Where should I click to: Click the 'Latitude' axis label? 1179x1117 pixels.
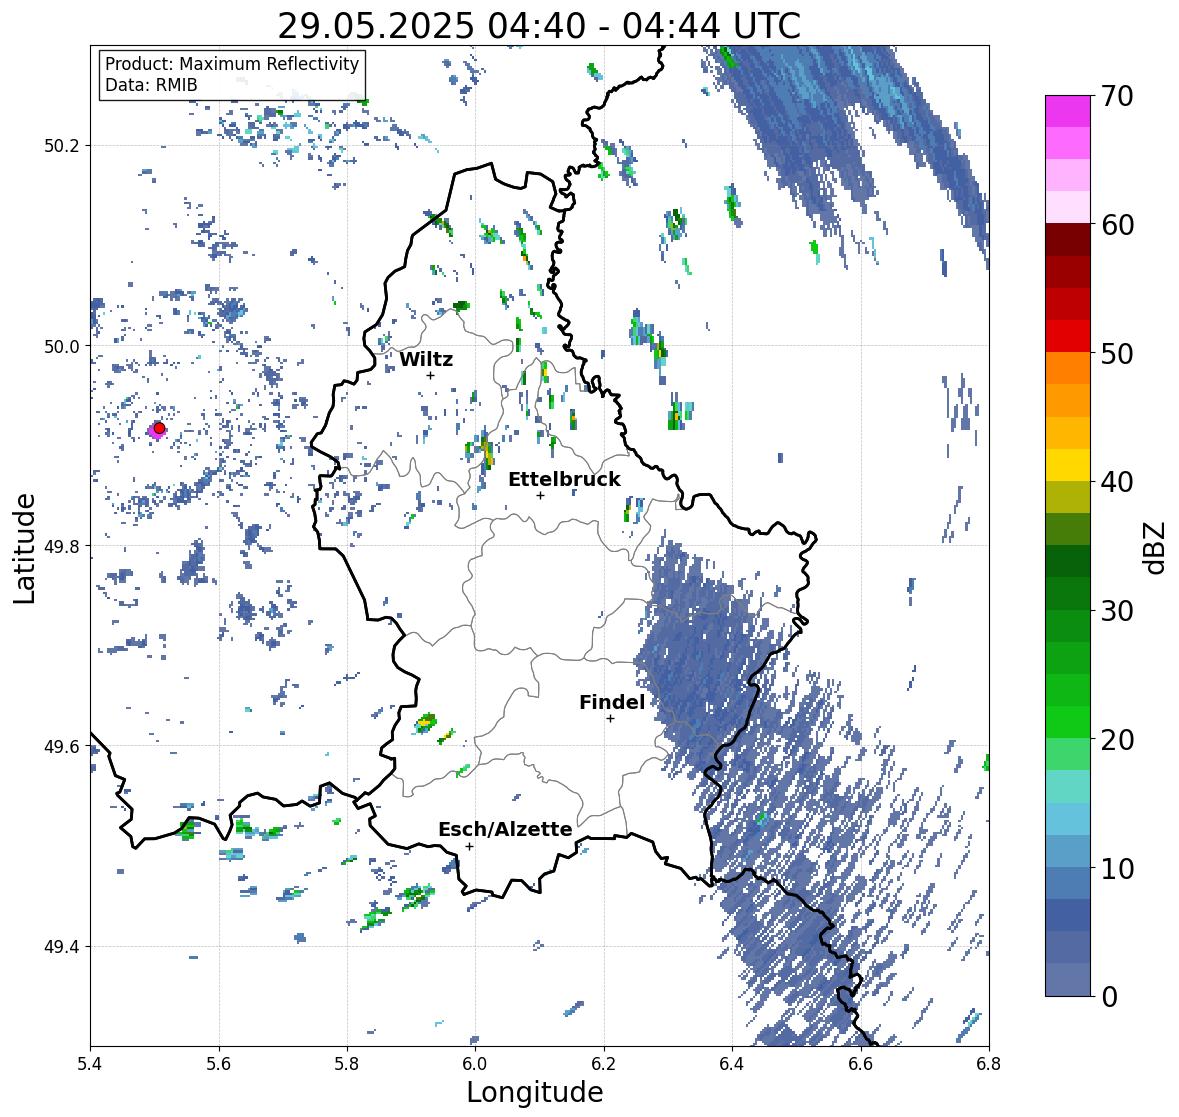[25, 549]
